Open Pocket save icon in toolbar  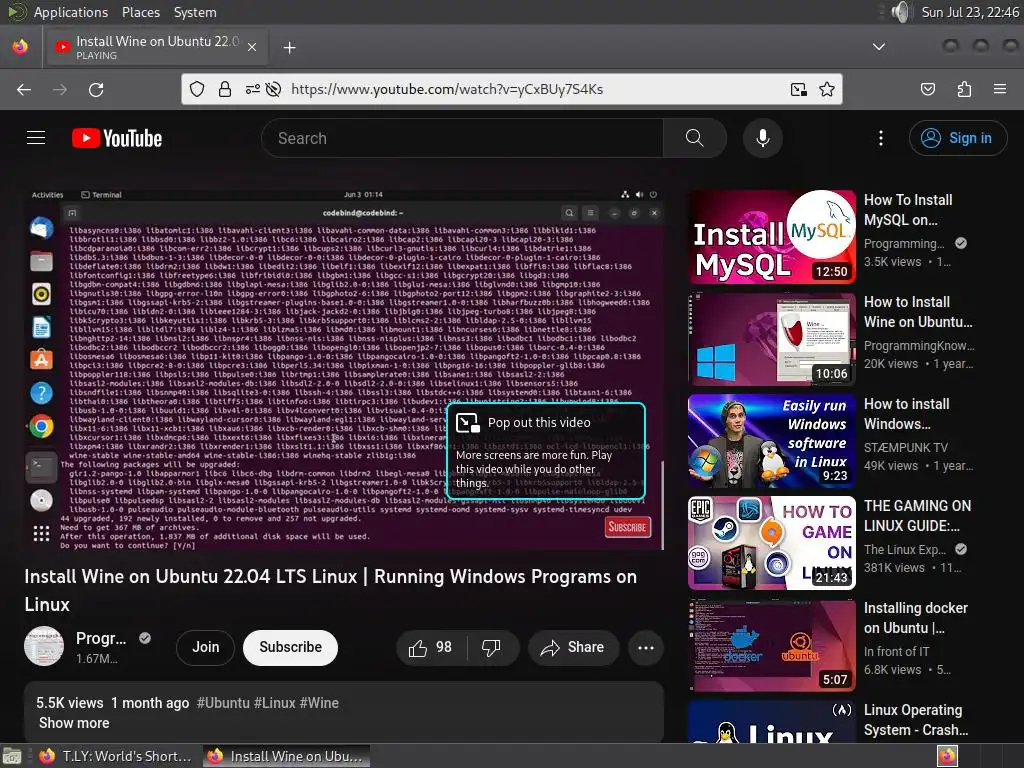pyautogui.click(x=927, y=89)
